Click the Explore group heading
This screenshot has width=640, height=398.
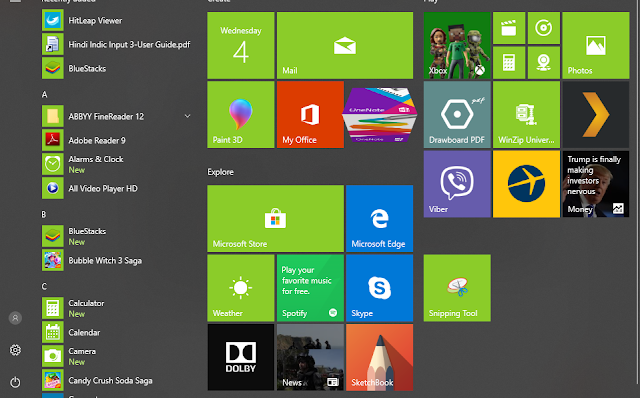[220, 172]
